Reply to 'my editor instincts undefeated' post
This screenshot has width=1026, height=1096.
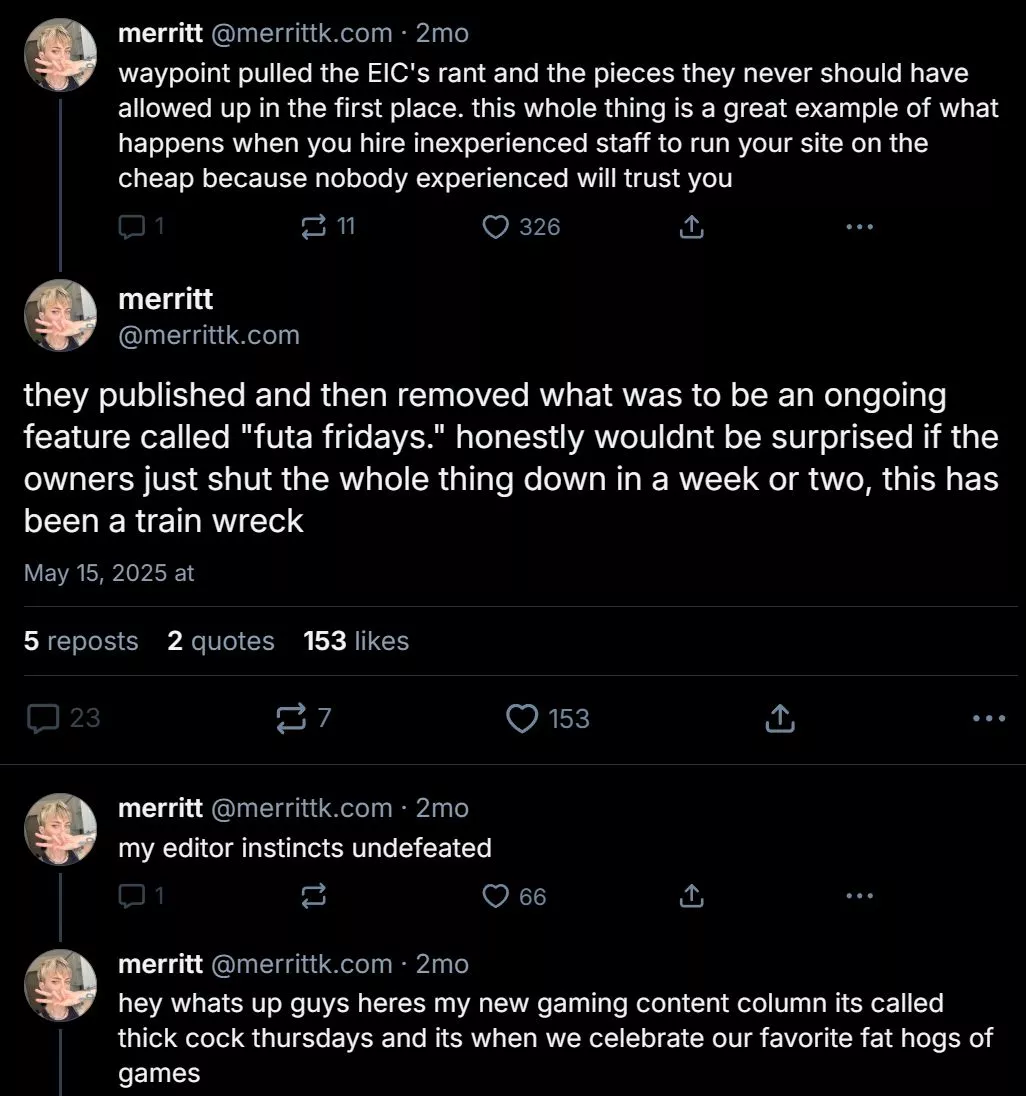[132, 897]
